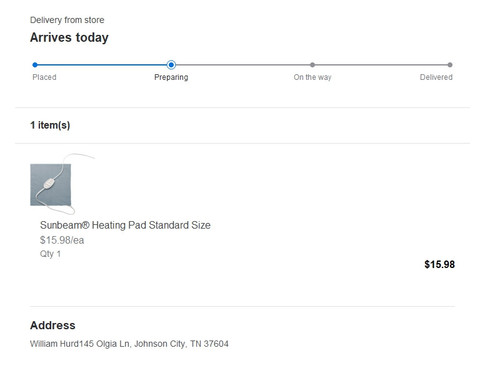Click the On the way label
The width and height of the screenshot is (500, 391).
[x=312, y=77]
